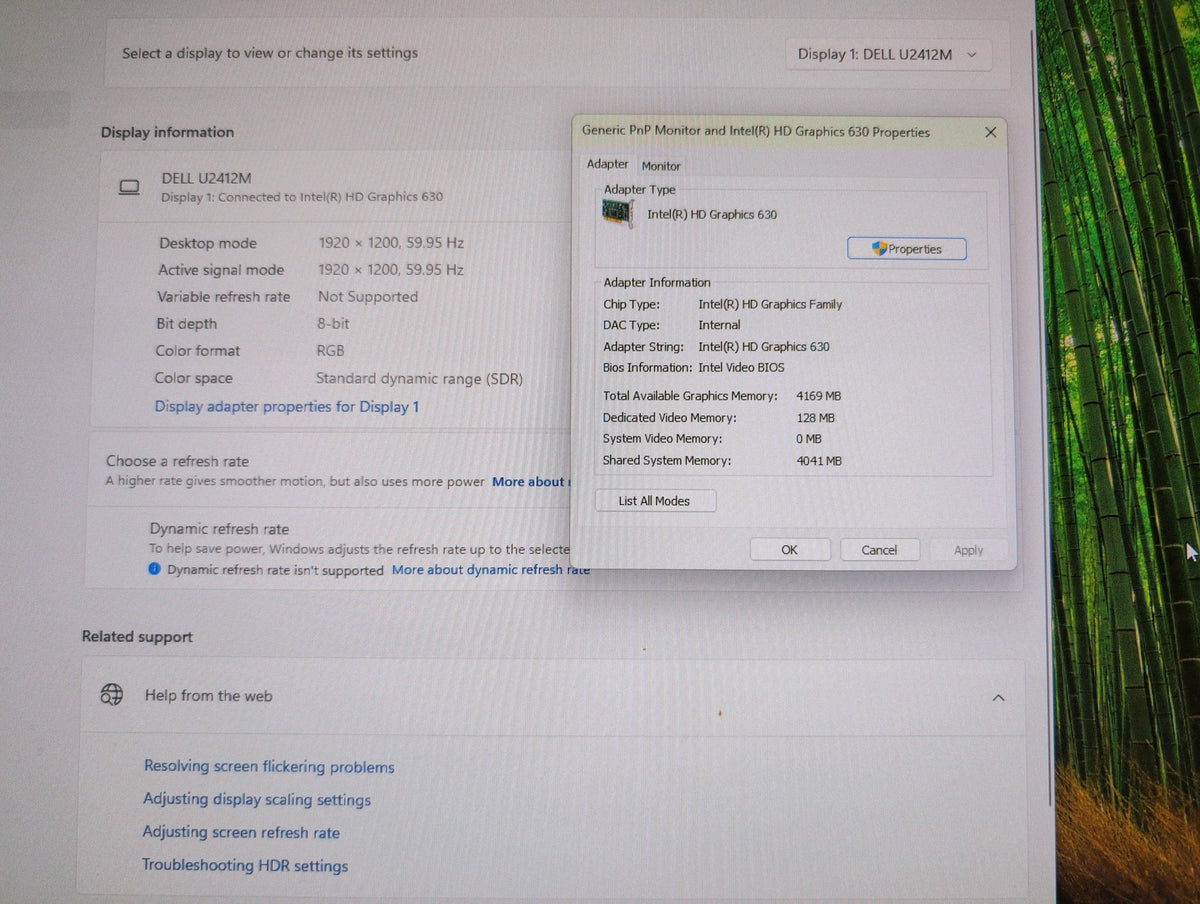Open adapter Properties button with shield
Viewport: 1200px width, 904px height.
(907, 249)
